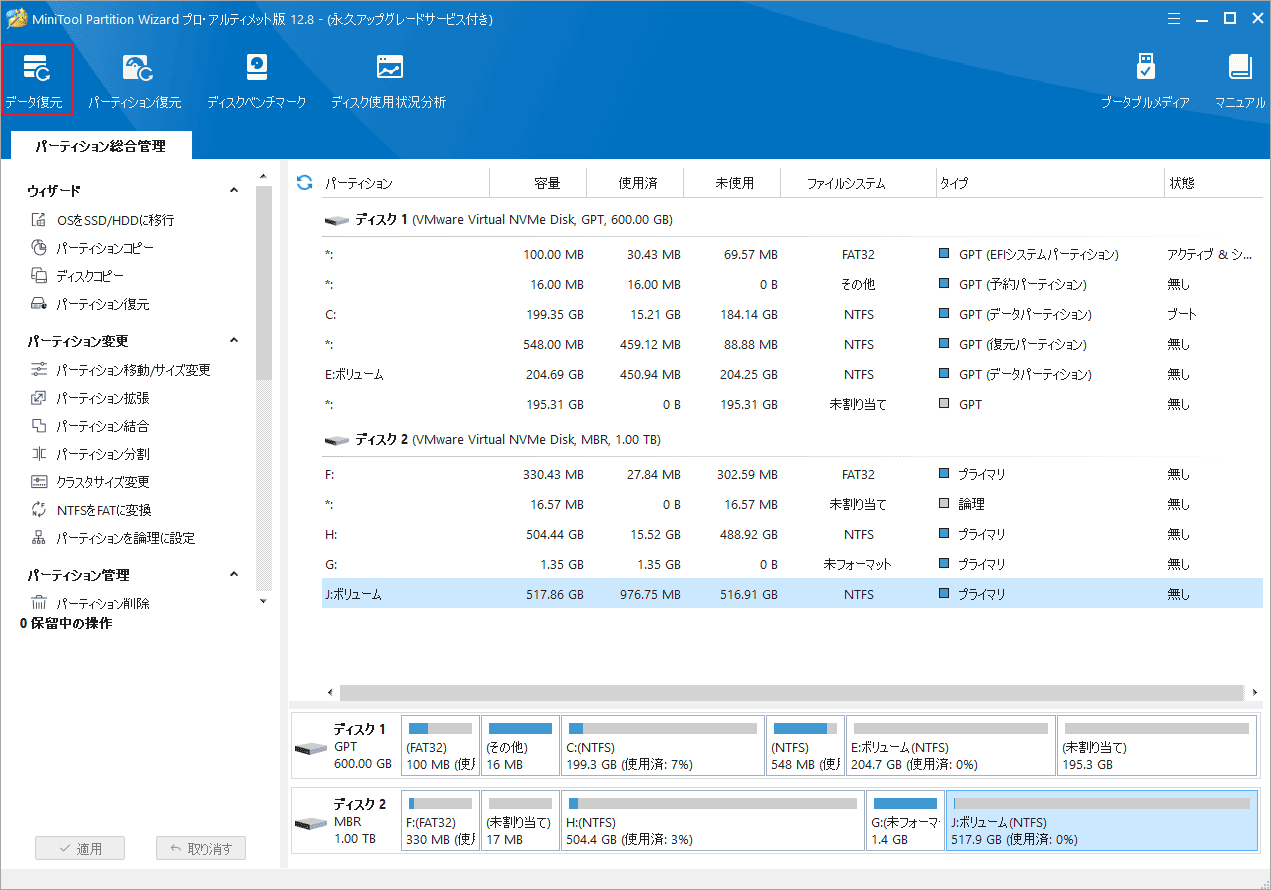Select the 100.00 MB FAT32 EFI row
The width and height of the screenshot is (1271, 890).
coord(792,254)
